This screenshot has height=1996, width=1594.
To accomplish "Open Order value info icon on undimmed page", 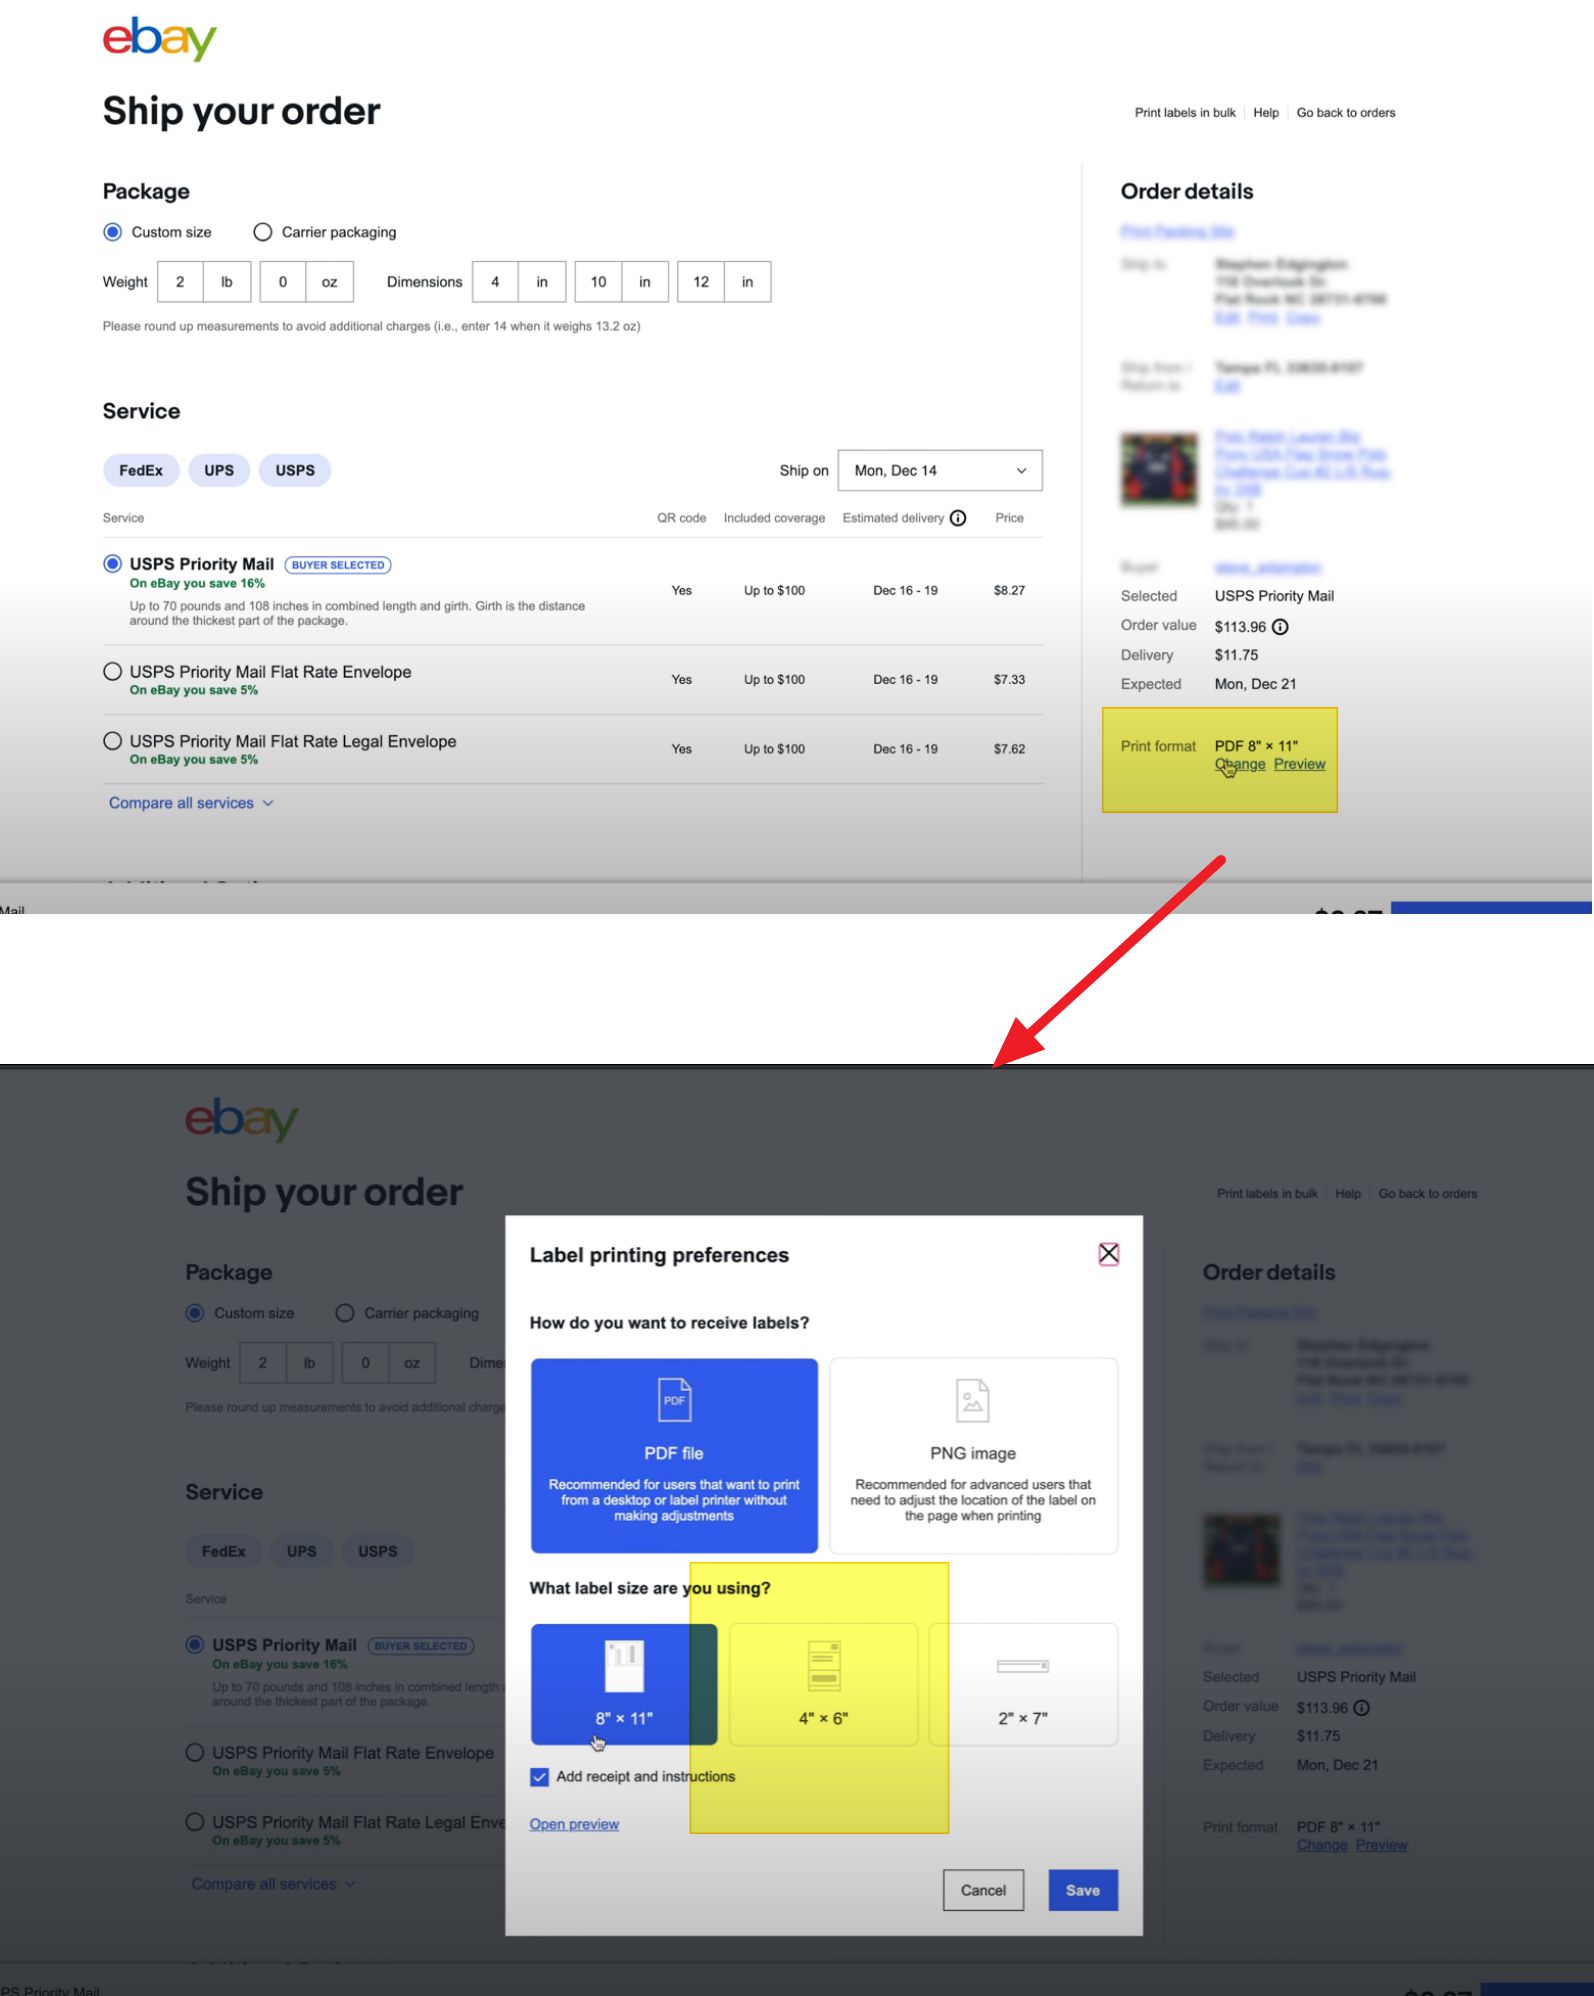I will pyautogui.click(x=1280, y=627).
